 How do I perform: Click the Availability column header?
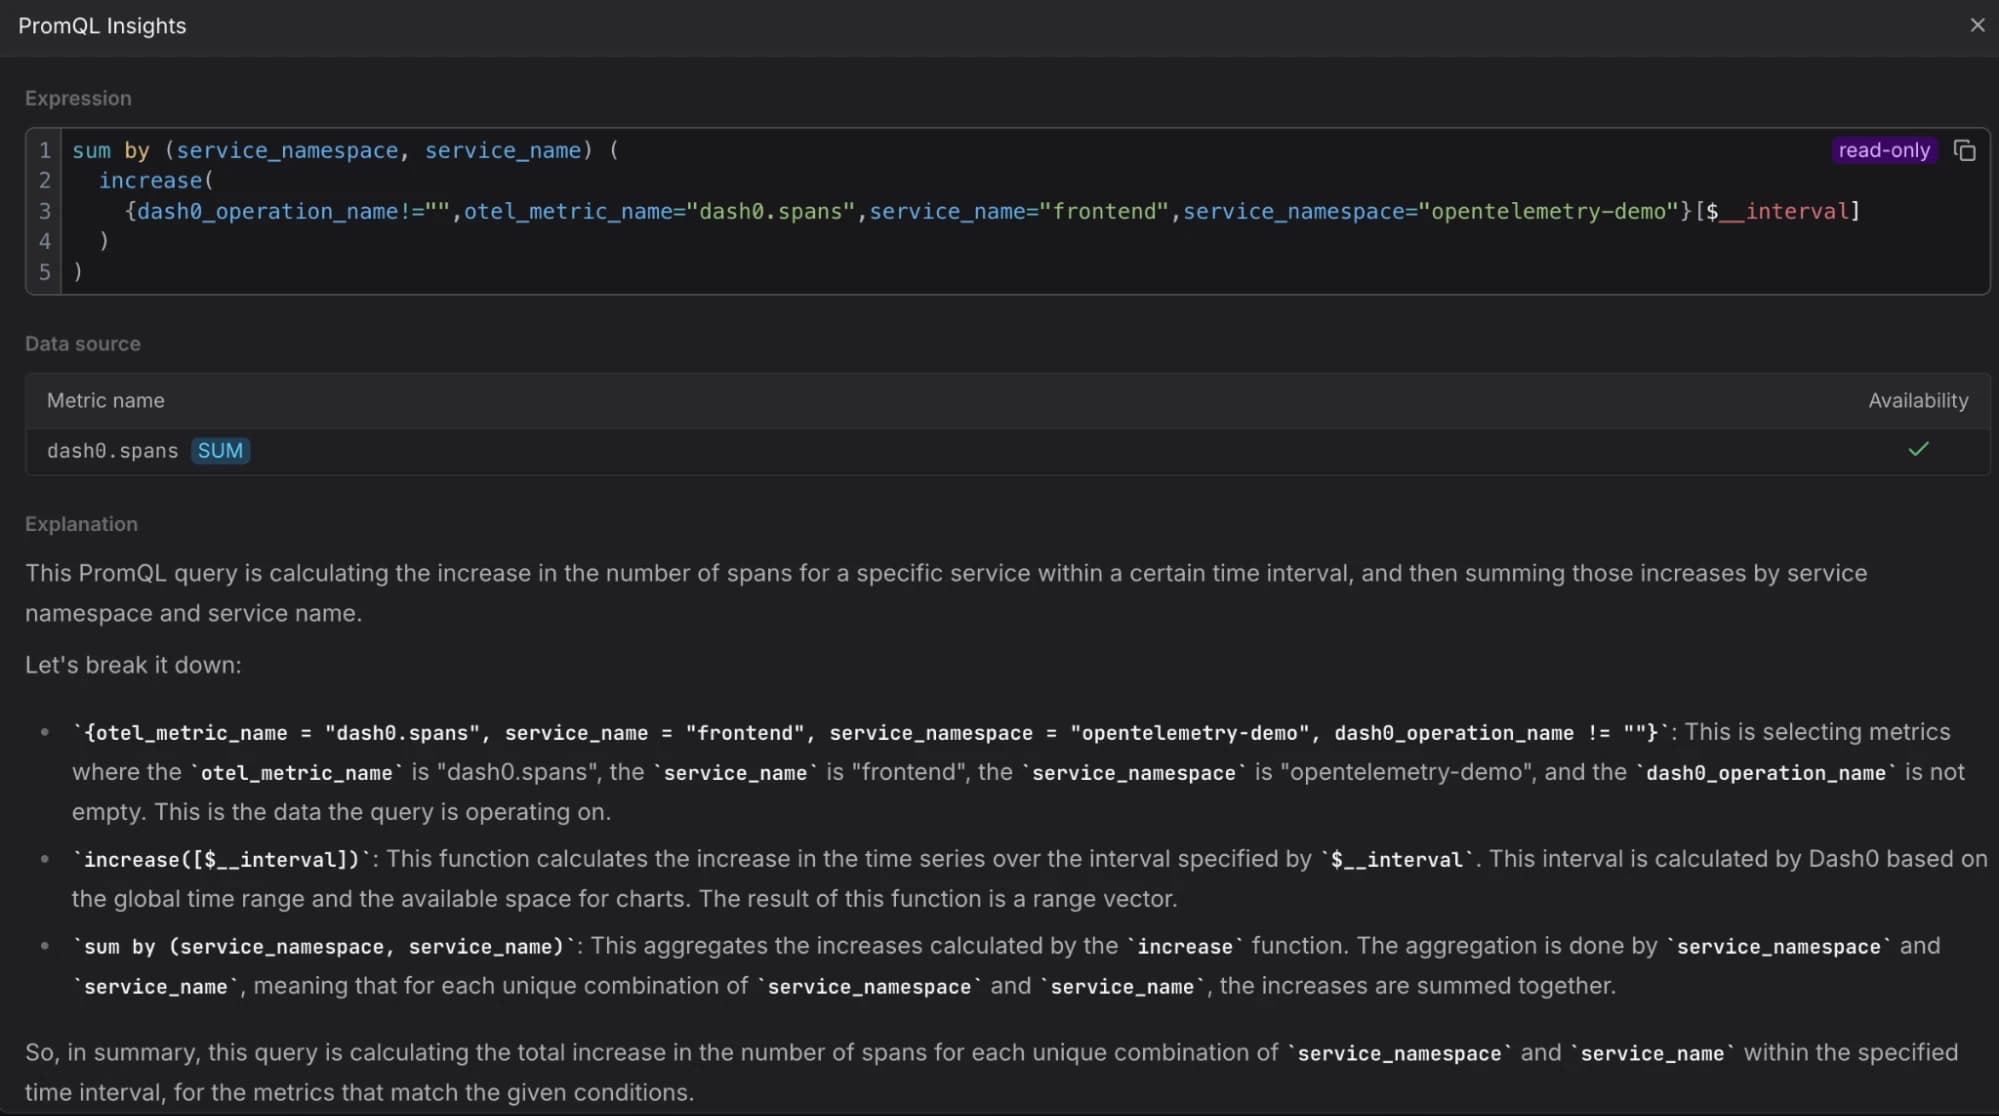1918,401
